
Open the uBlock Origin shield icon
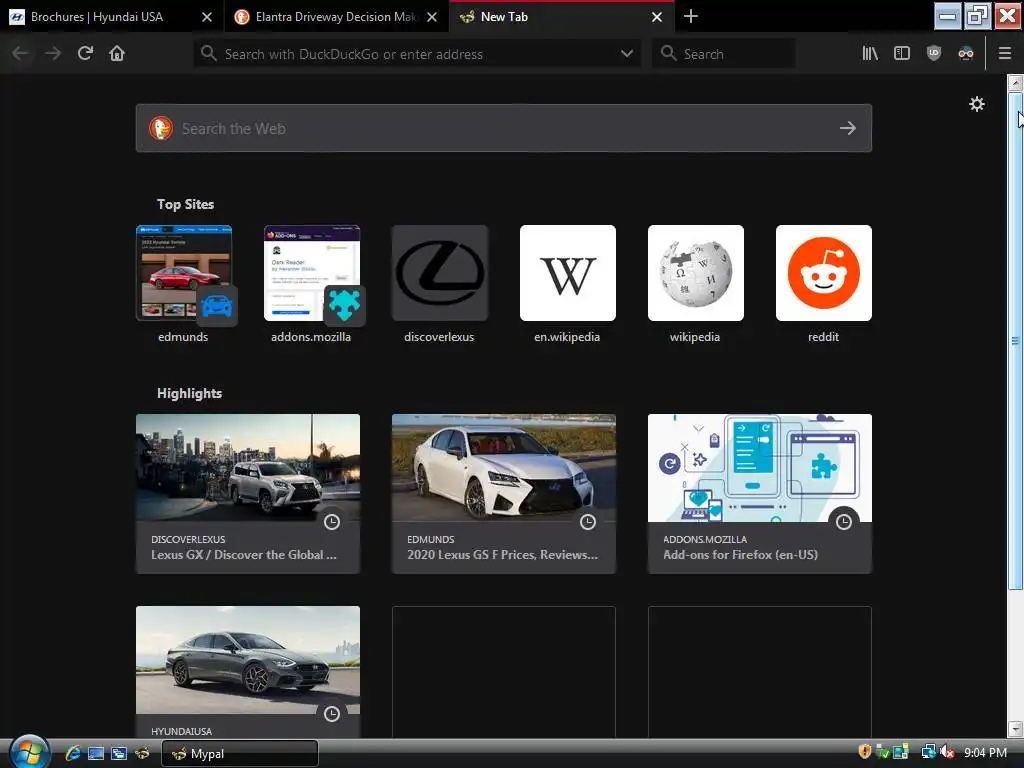pos(934,54)
